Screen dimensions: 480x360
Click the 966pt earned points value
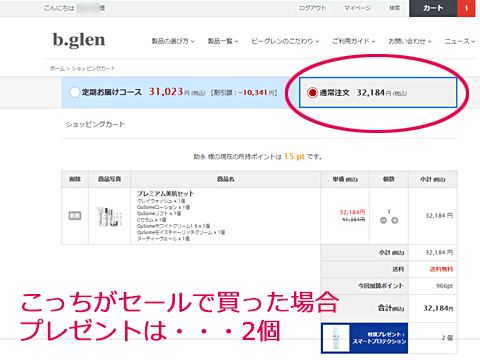[444, 286]
